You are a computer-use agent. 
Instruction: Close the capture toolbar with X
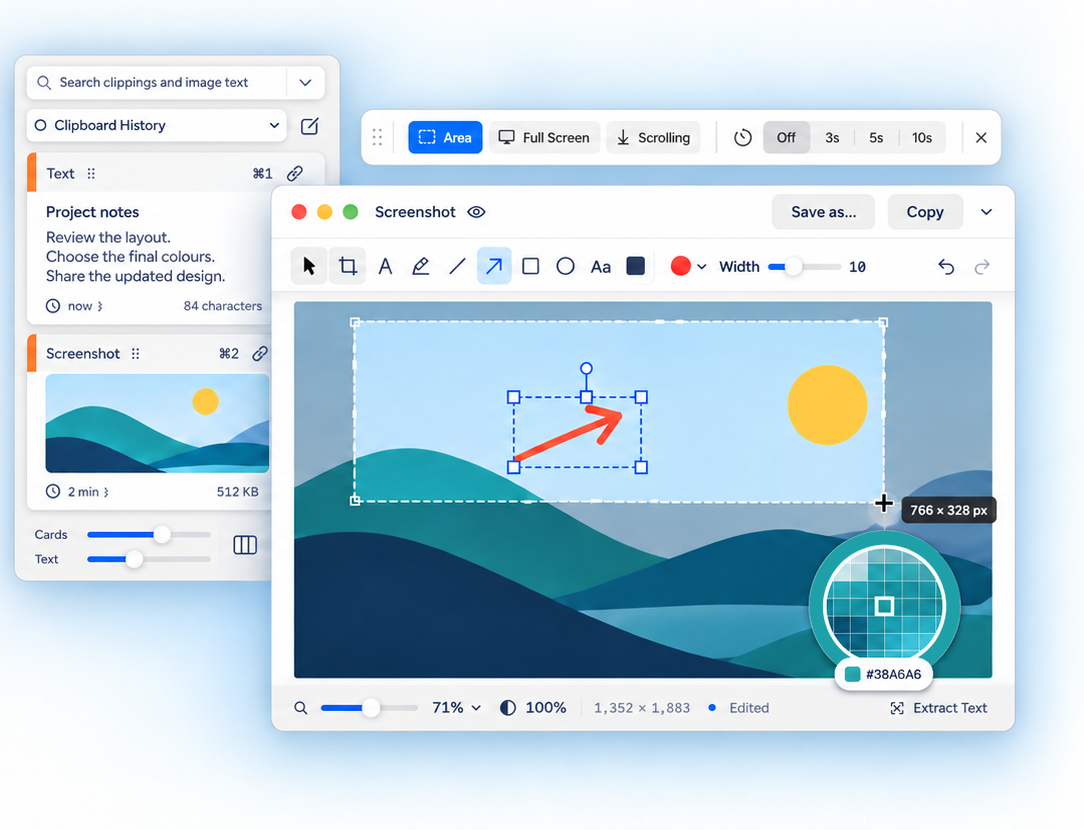click(981, 138)
